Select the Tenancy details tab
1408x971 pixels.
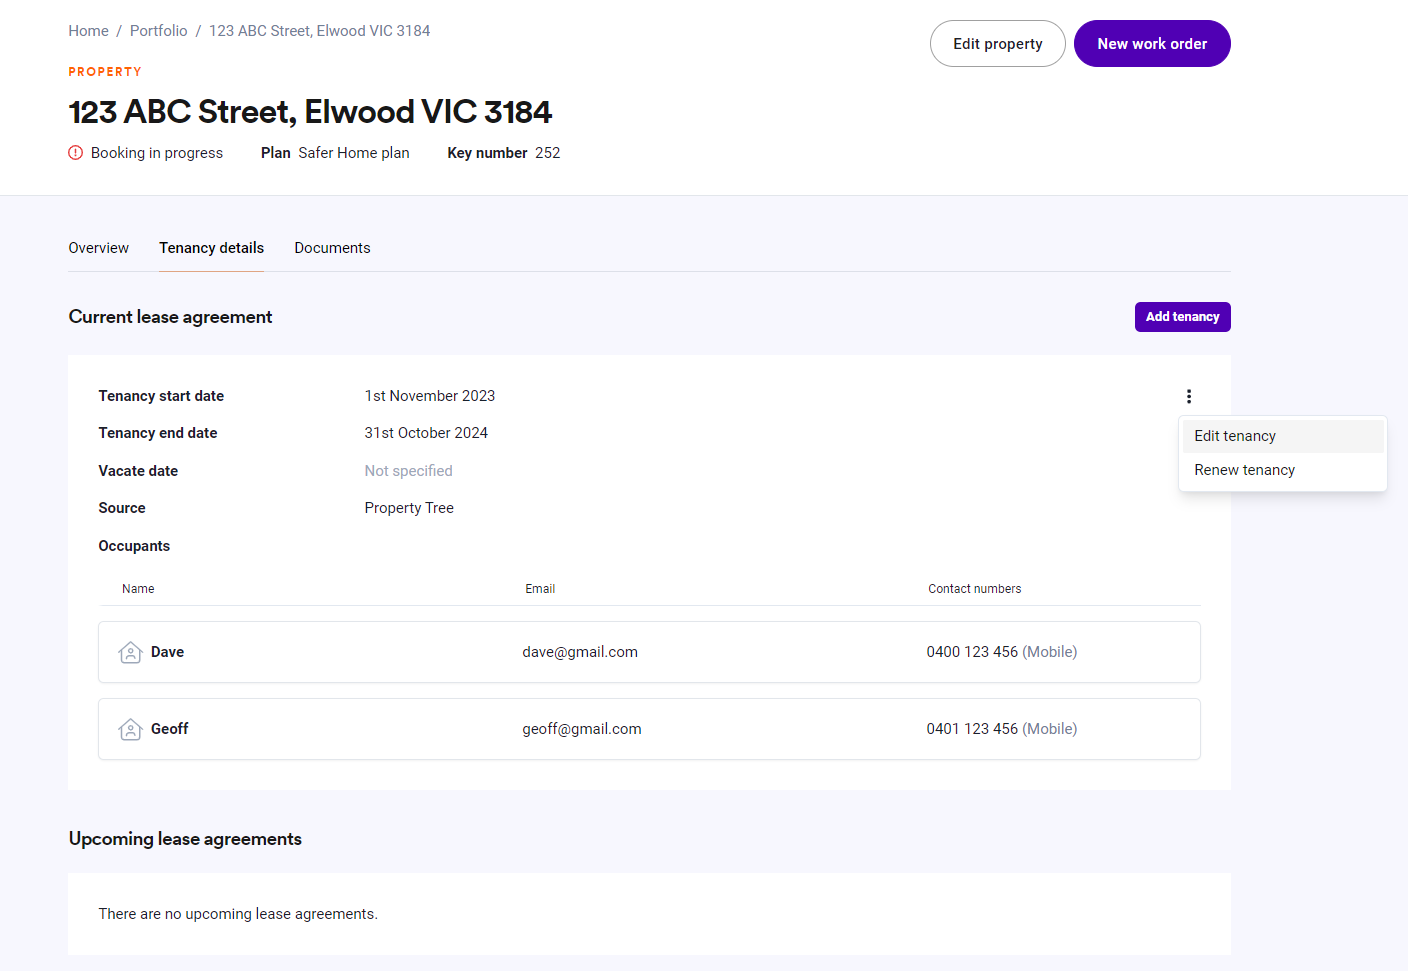tap(211, 248)
